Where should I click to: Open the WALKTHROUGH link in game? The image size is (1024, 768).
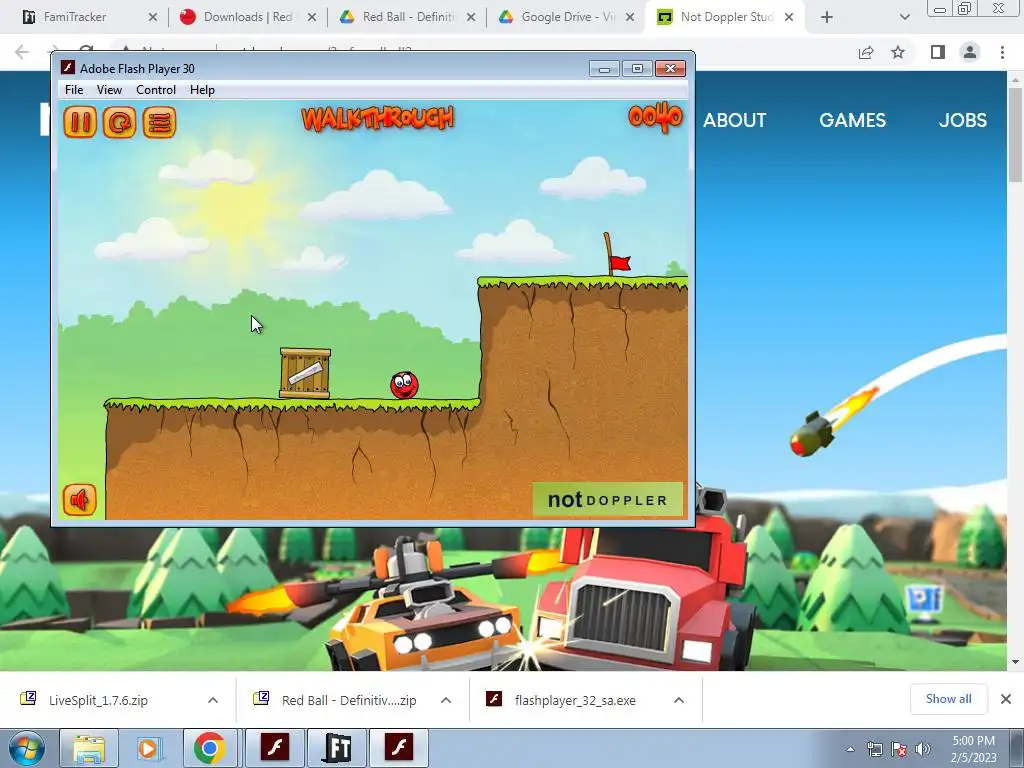click(377, 119)
